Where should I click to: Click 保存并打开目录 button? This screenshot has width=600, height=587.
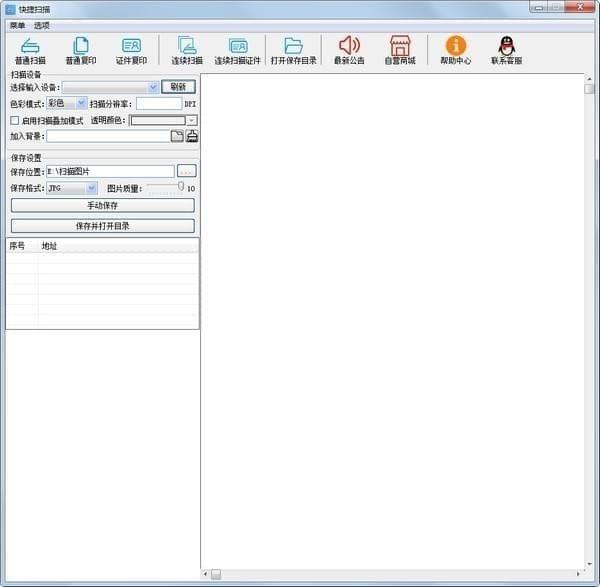click(103, 226)
